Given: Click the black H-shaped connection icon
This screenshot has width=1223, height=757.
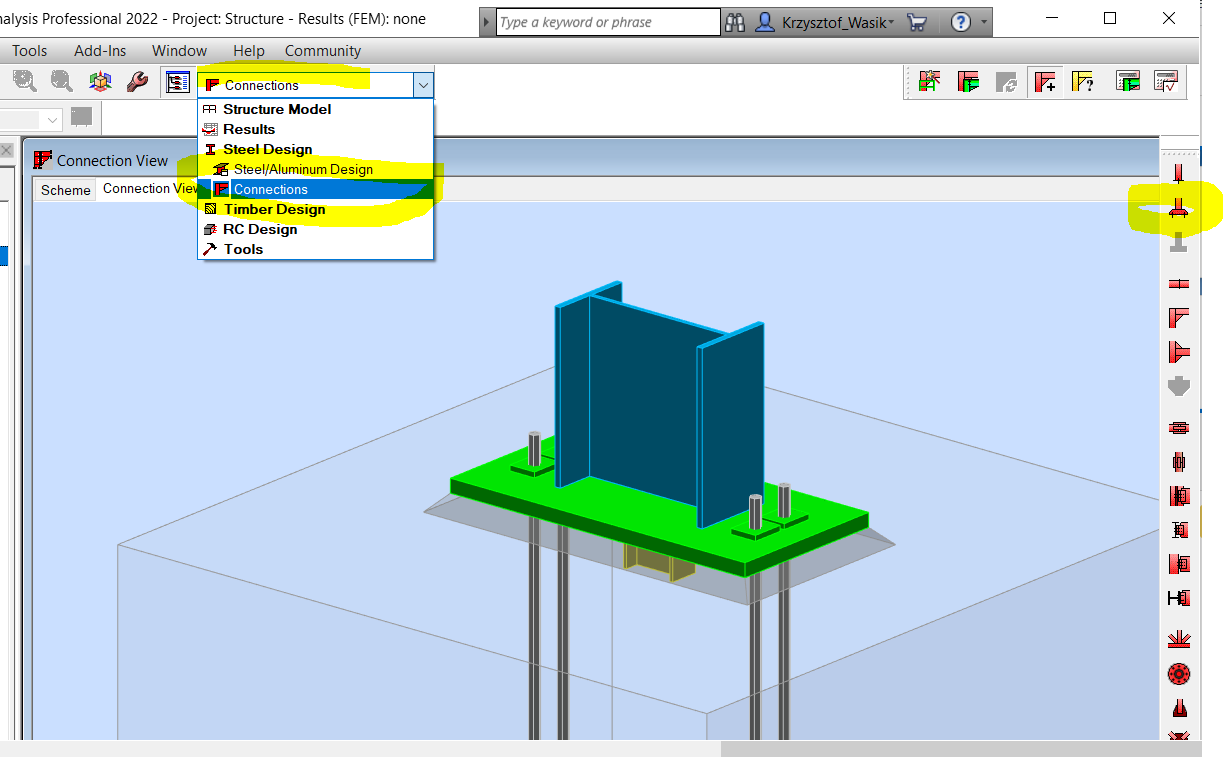Looking at the screenshot, I should (x=1179, y=598).
